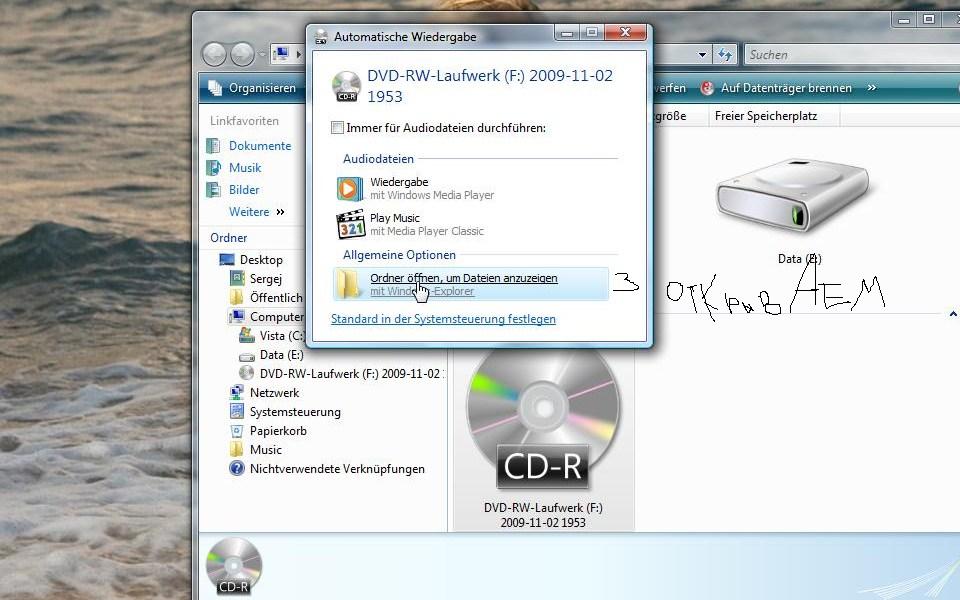Expand the toolbar overflow chevron
The width and height of the screenshot is (960, 600).
pyautogui.click(x=871, y=88)
